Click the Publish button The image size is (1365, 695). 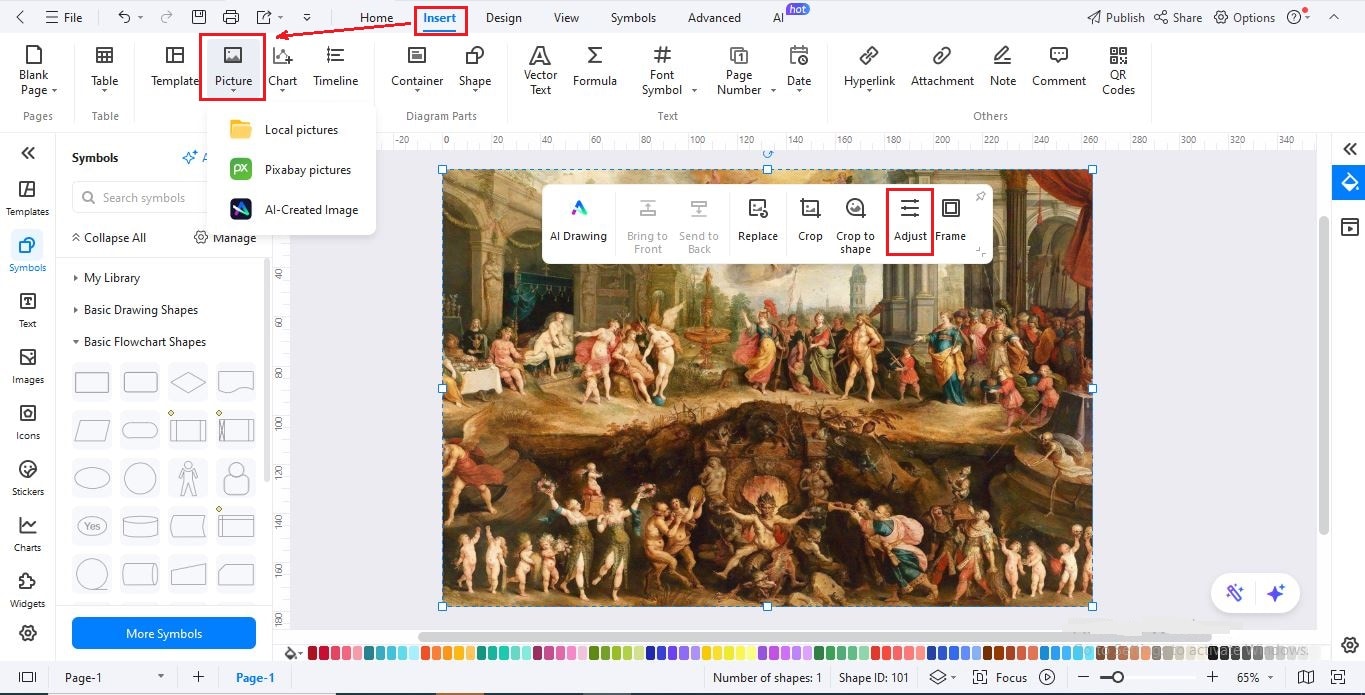pyautogui.click(x=1115, y=17)
